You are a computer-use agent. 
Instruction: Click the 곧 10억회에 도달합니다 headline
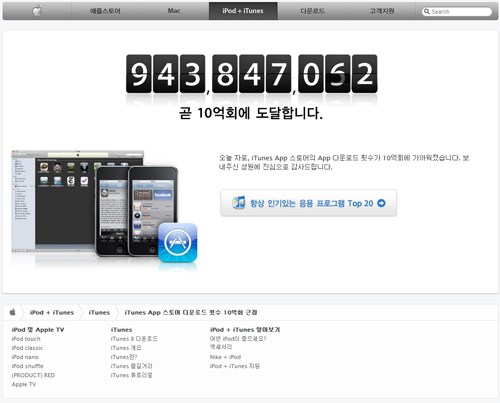pos(251,113)
